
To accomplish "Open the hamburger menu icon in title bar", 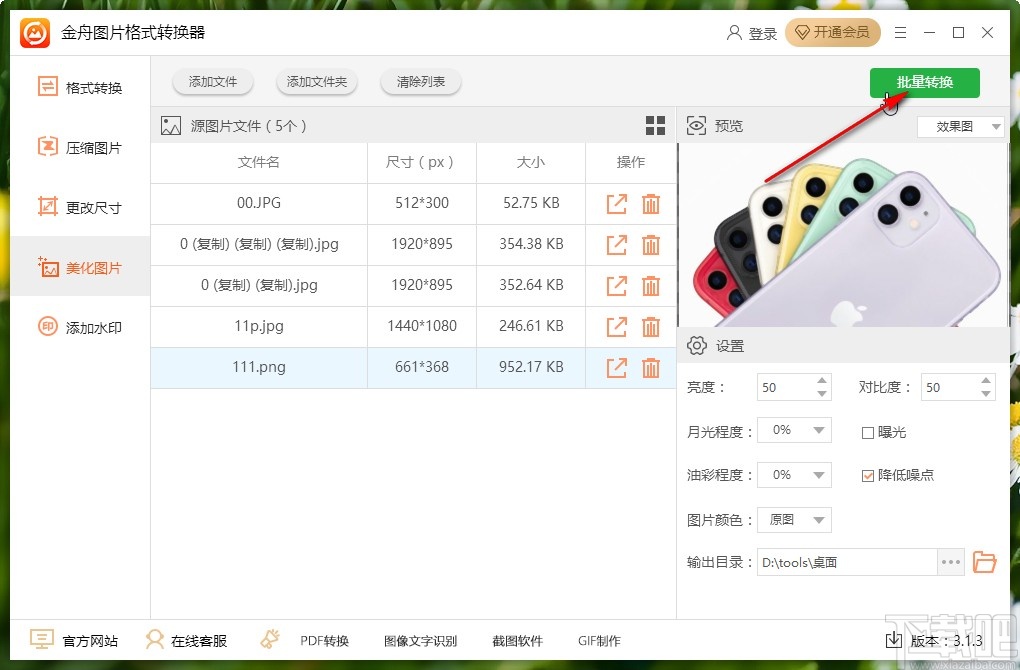I will [x=900, y=33].
